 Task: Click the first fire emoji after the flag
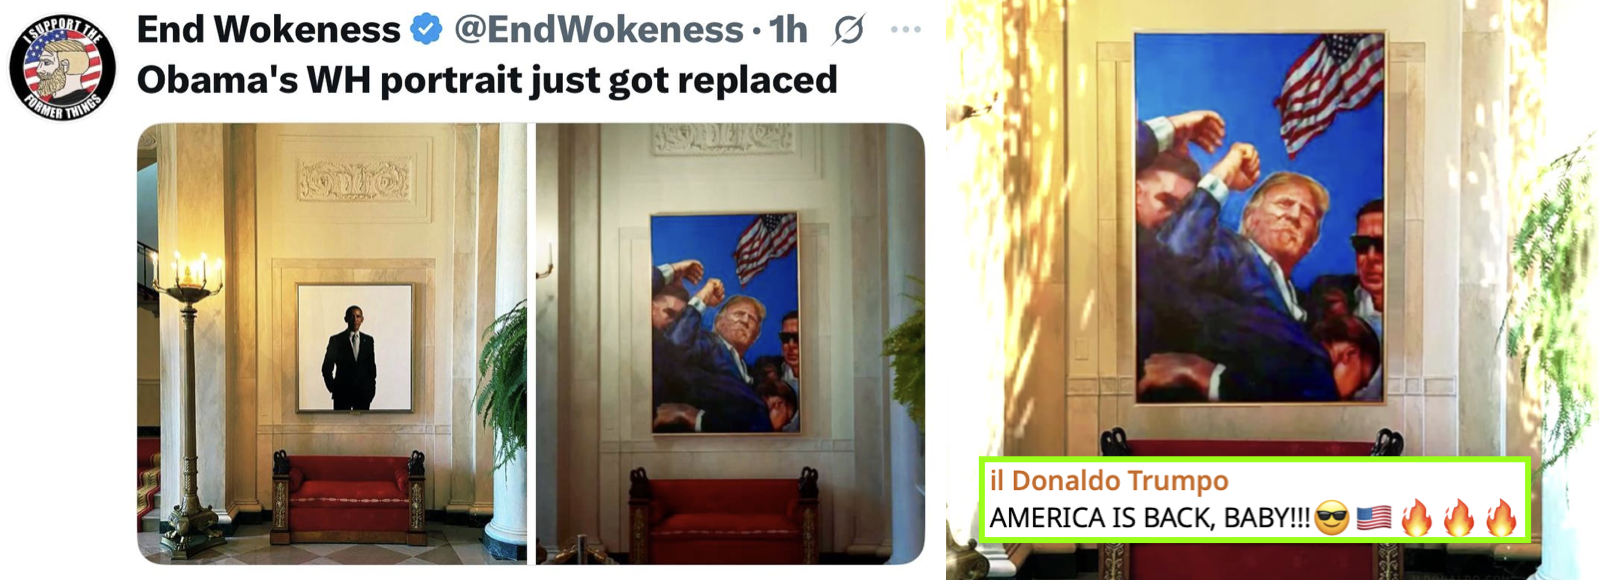tap(1416, 518)
